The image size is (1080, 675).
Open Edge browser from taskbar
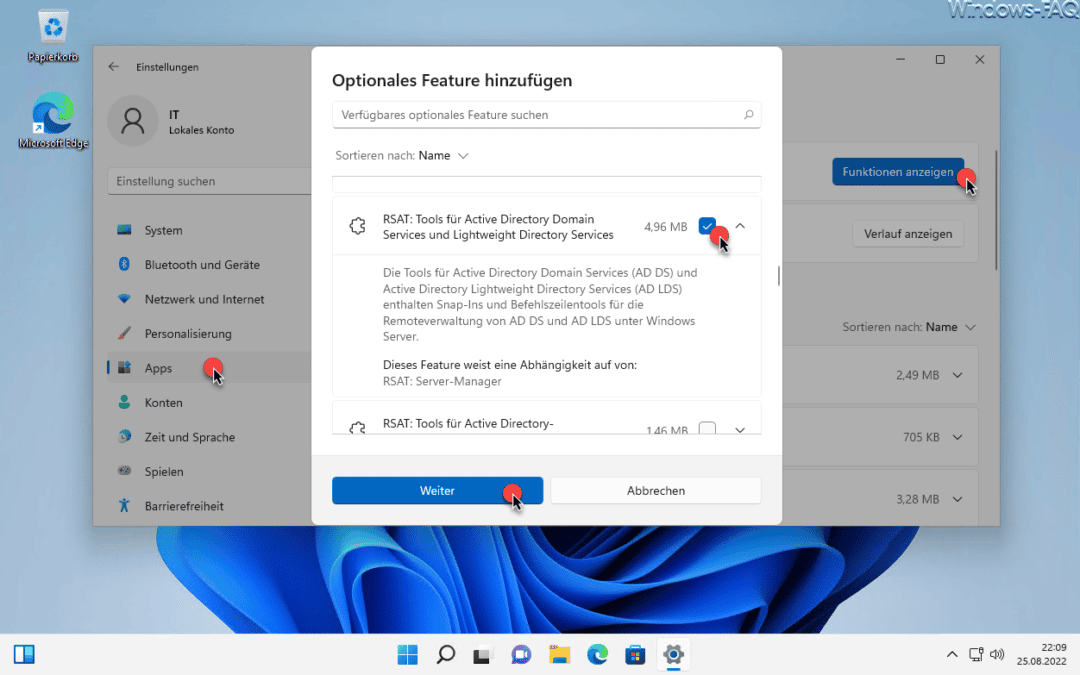(597, 654)
